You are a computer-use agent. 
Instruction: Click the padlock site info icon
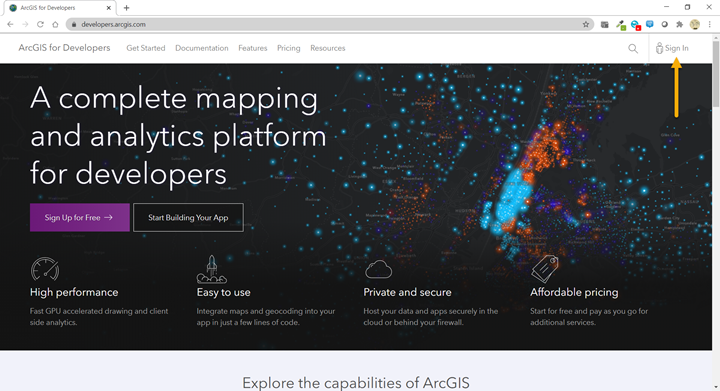74,24
